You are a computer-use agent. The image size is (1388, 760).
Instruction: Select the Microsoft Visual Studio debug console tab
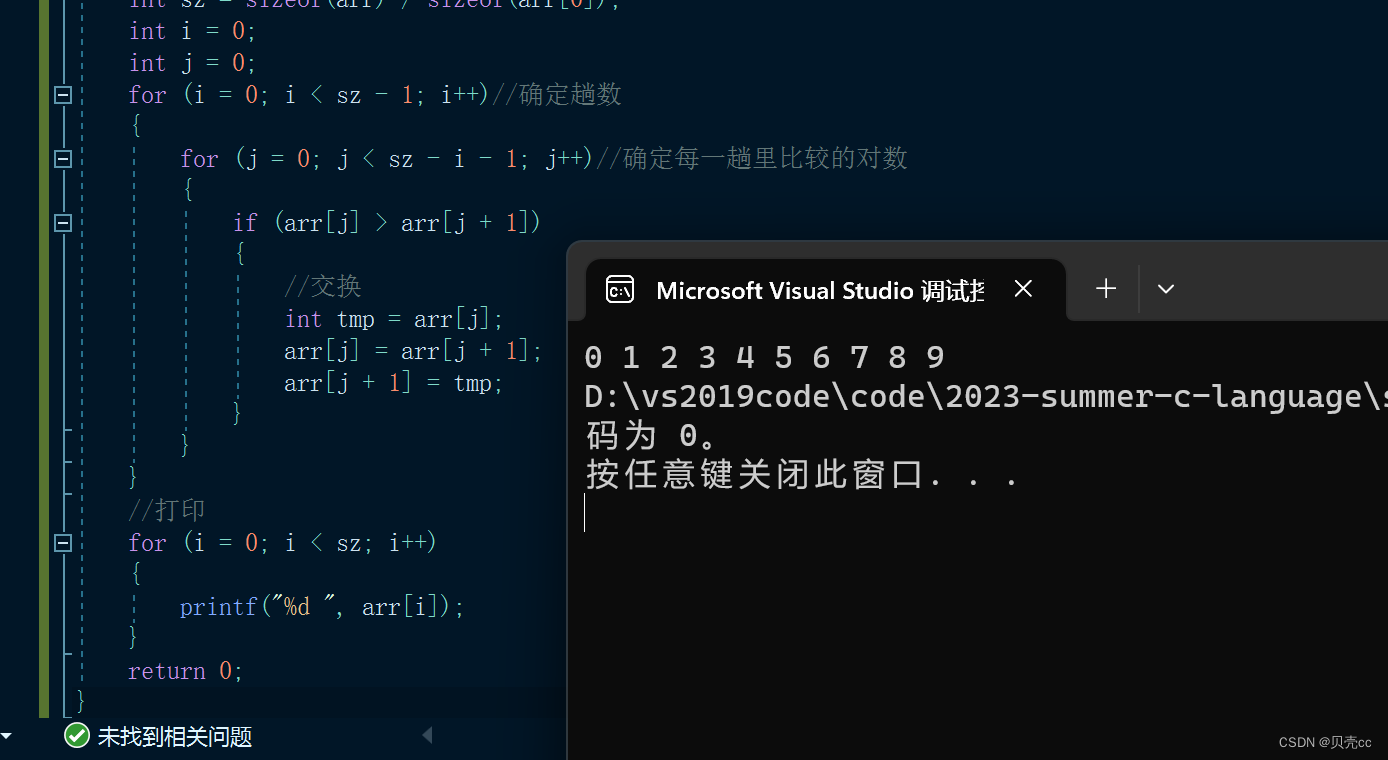point(826,290)
